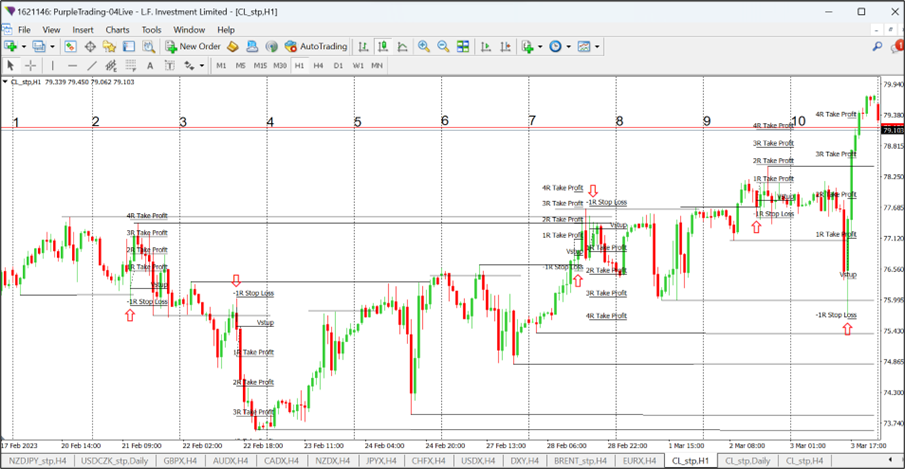Open the blue options icon after MetaEditor
905x469 pixels.
pyautogui.click(x=252, y=46)
